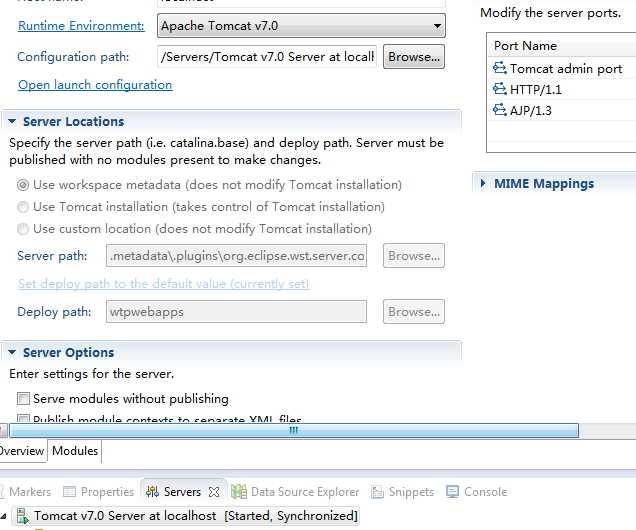Click Open launch configuration link

[95, 85]
